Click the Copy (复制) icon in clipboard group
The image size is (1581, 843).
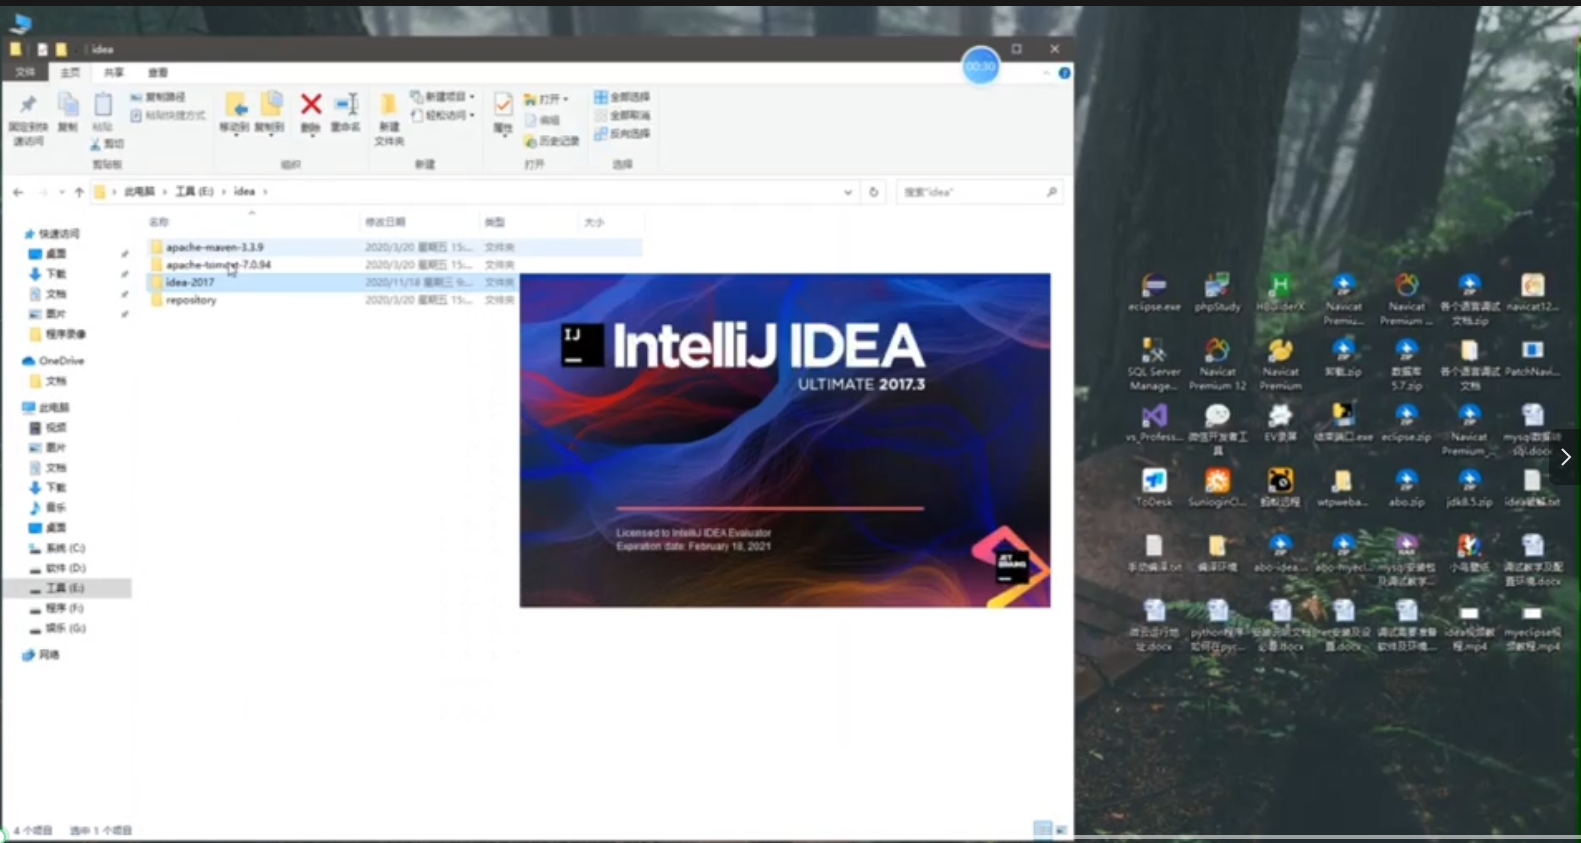click(68, 105)
